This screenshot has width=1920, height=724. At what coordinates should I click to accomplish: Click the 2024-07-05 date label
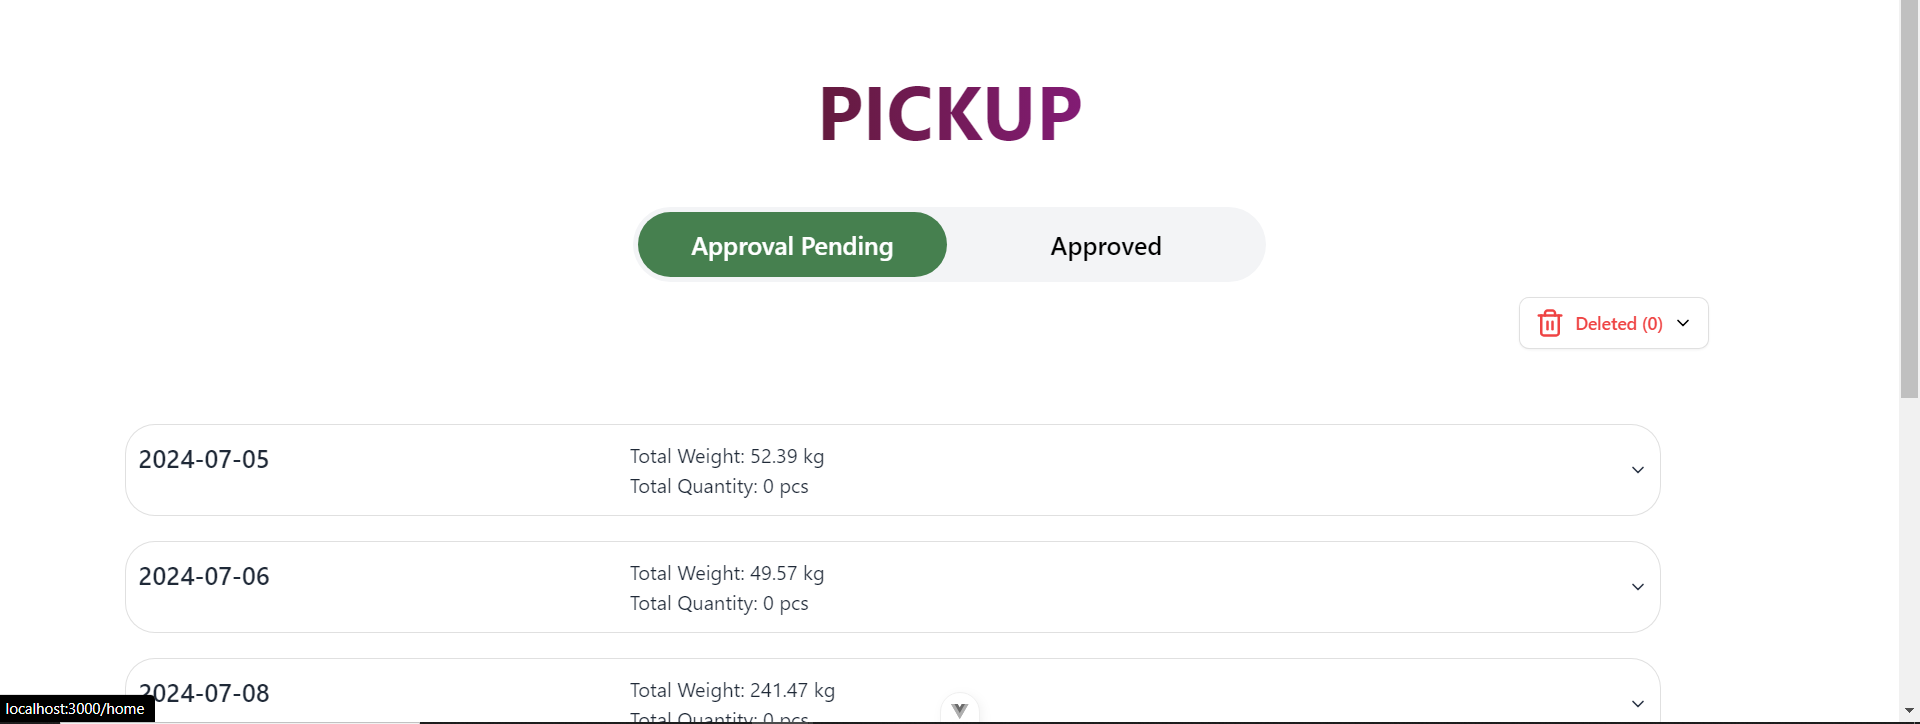click(203, 459)
